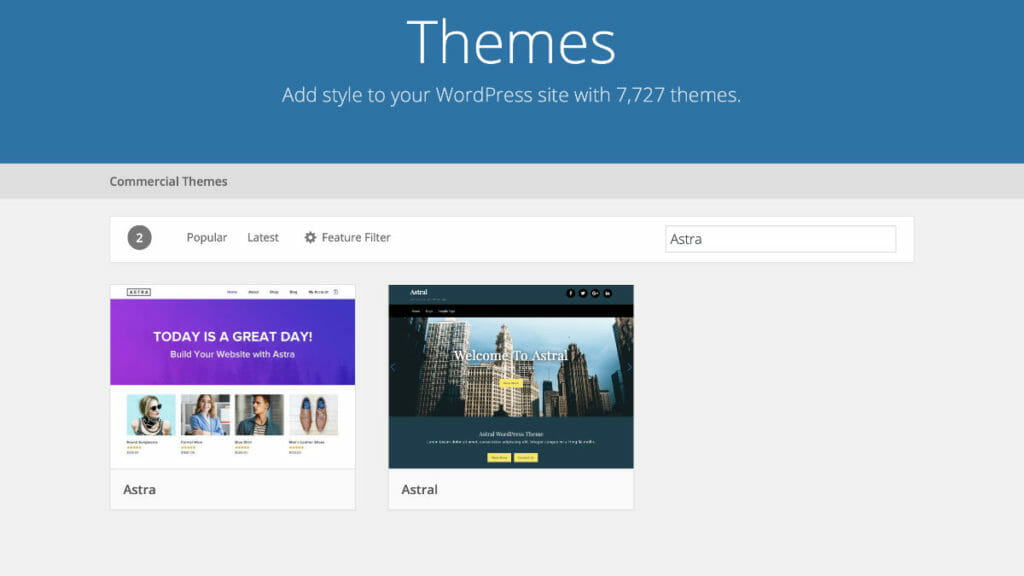Click the Astra logo in the theme preview
This screenshot has height=576, width=1024.
138,291
